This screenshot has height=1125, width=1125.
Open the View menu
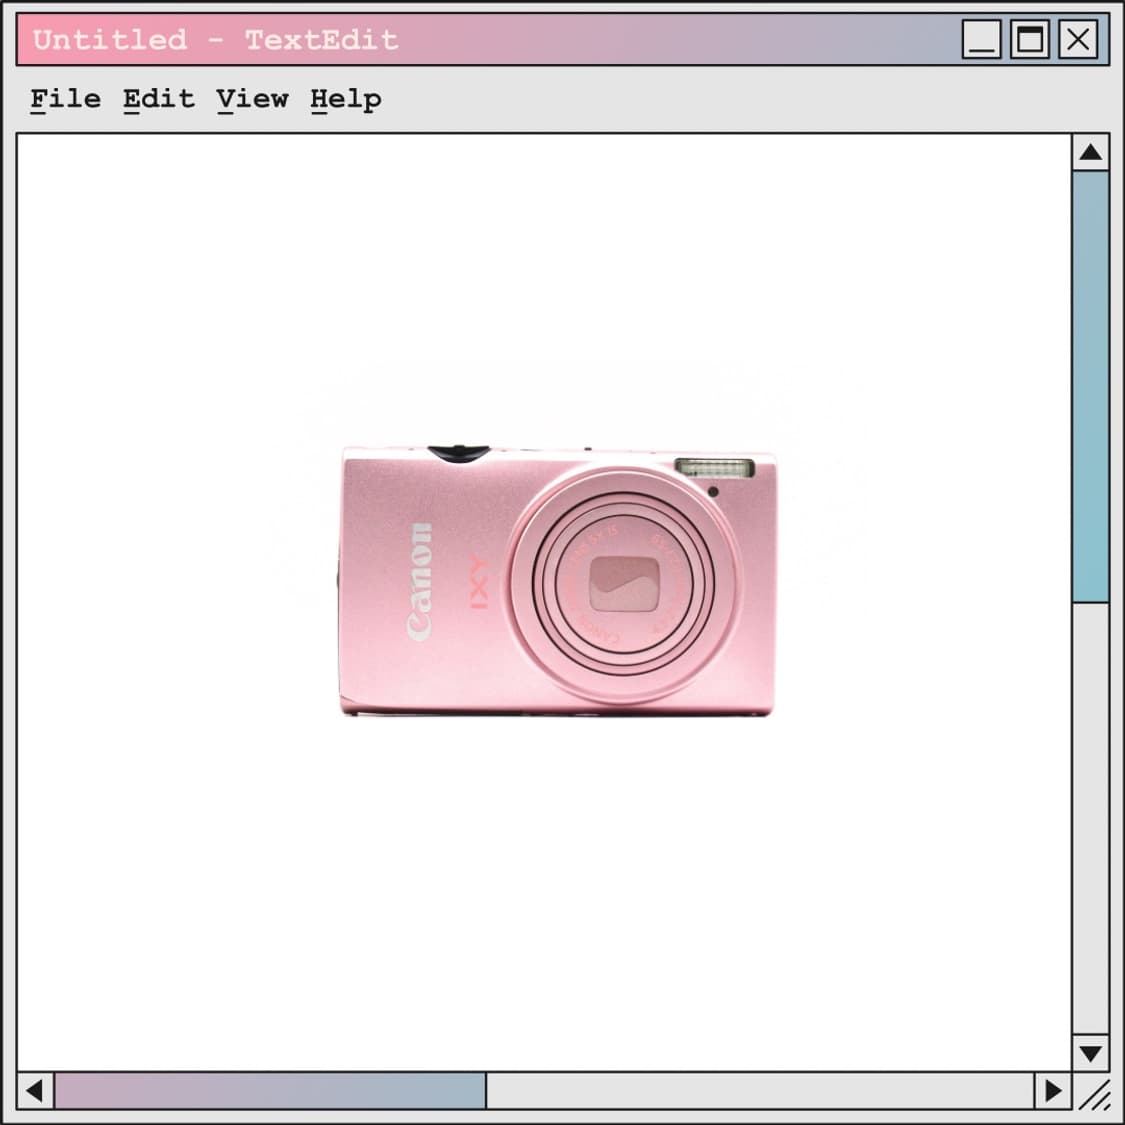coord(252,98)
